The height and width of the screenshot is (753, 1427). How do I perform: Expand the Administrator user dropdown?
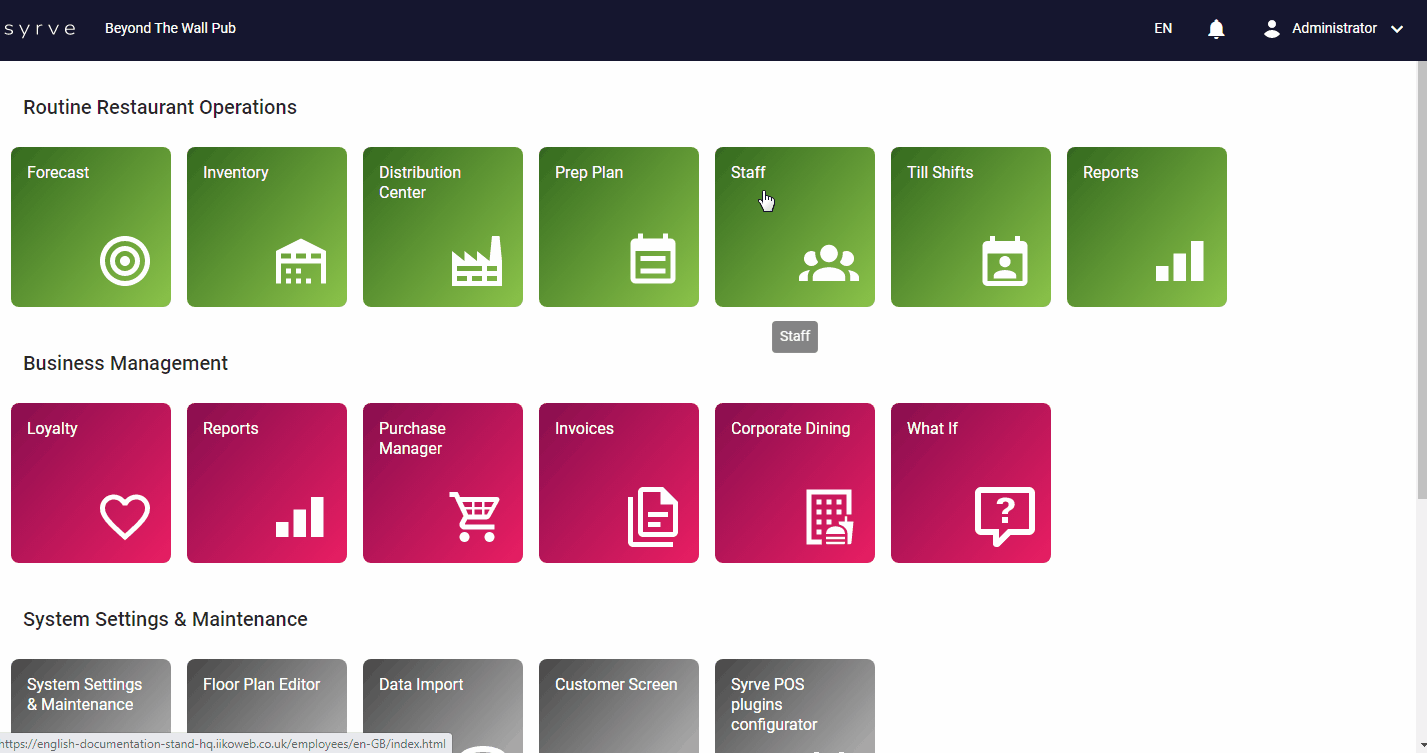[x=1334, y=29]
